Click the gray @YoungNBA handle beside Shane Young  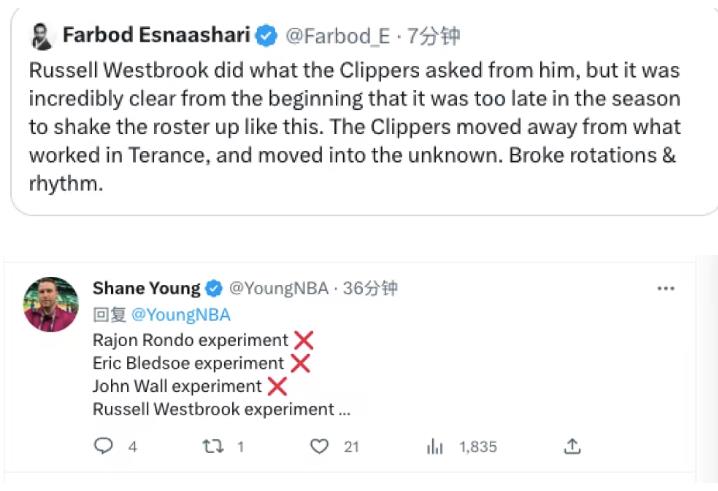[x=278, y=289]
